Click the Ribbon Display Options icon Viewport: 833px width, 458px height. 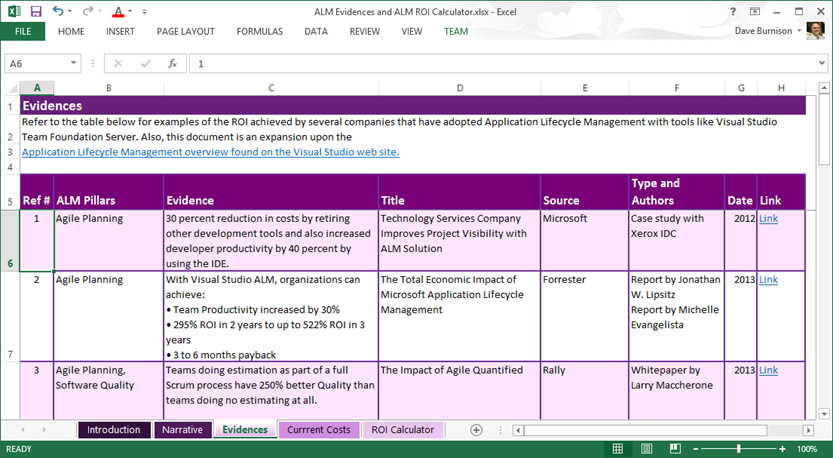[x=754, y=11]
